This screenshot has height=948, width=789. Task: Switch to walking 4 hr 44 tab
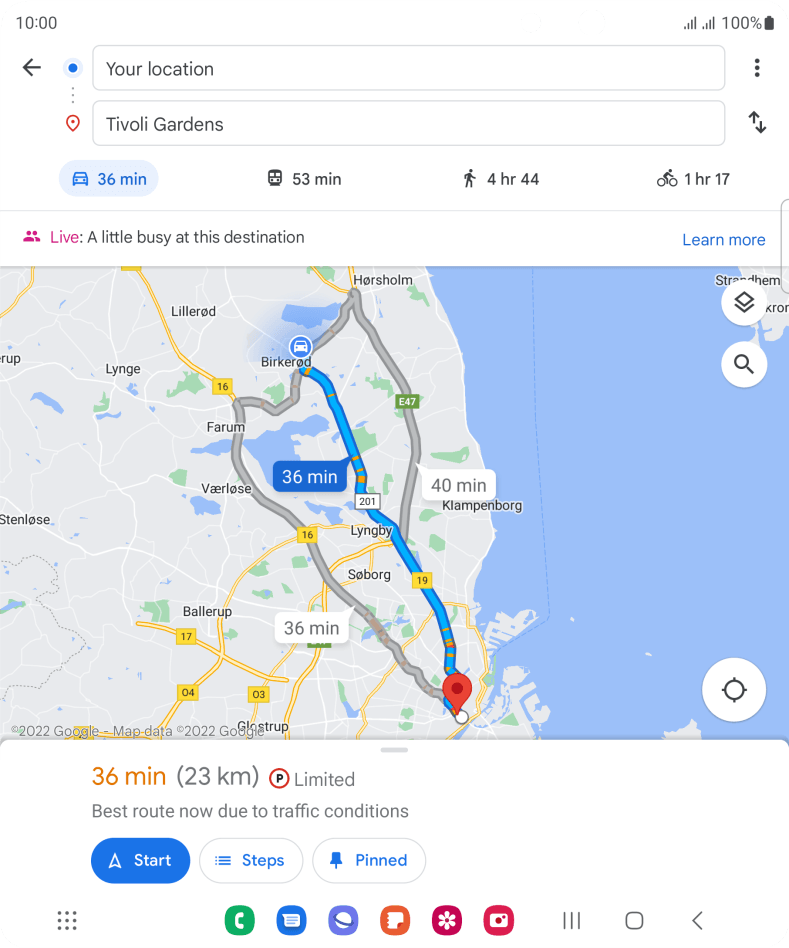pos(501,179)
